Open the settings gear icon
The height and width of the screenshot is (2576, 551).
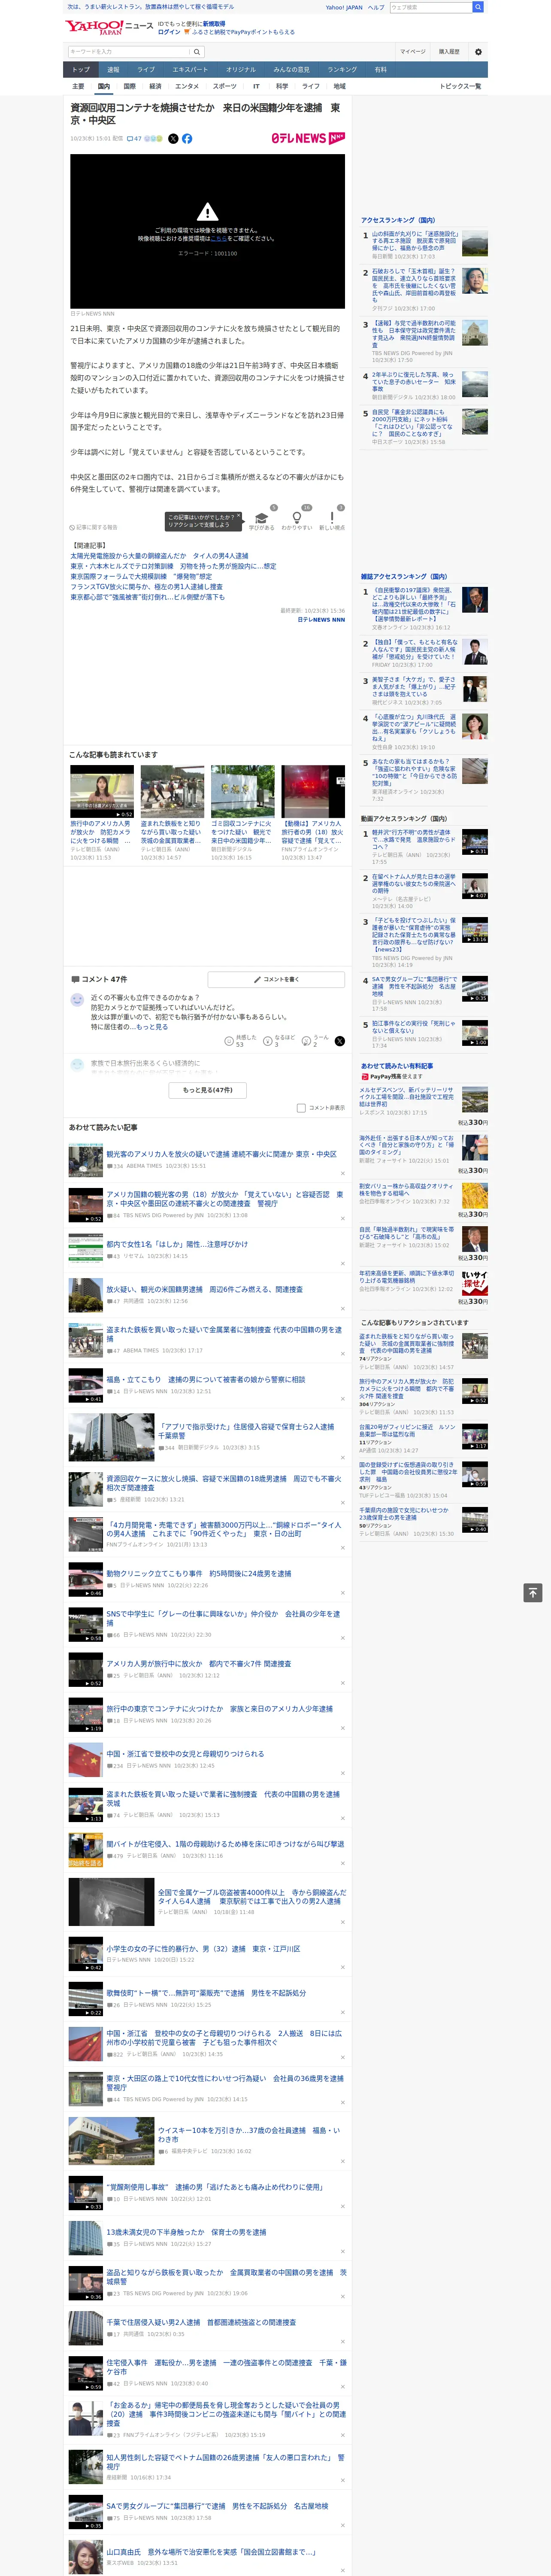coord(478,52)
